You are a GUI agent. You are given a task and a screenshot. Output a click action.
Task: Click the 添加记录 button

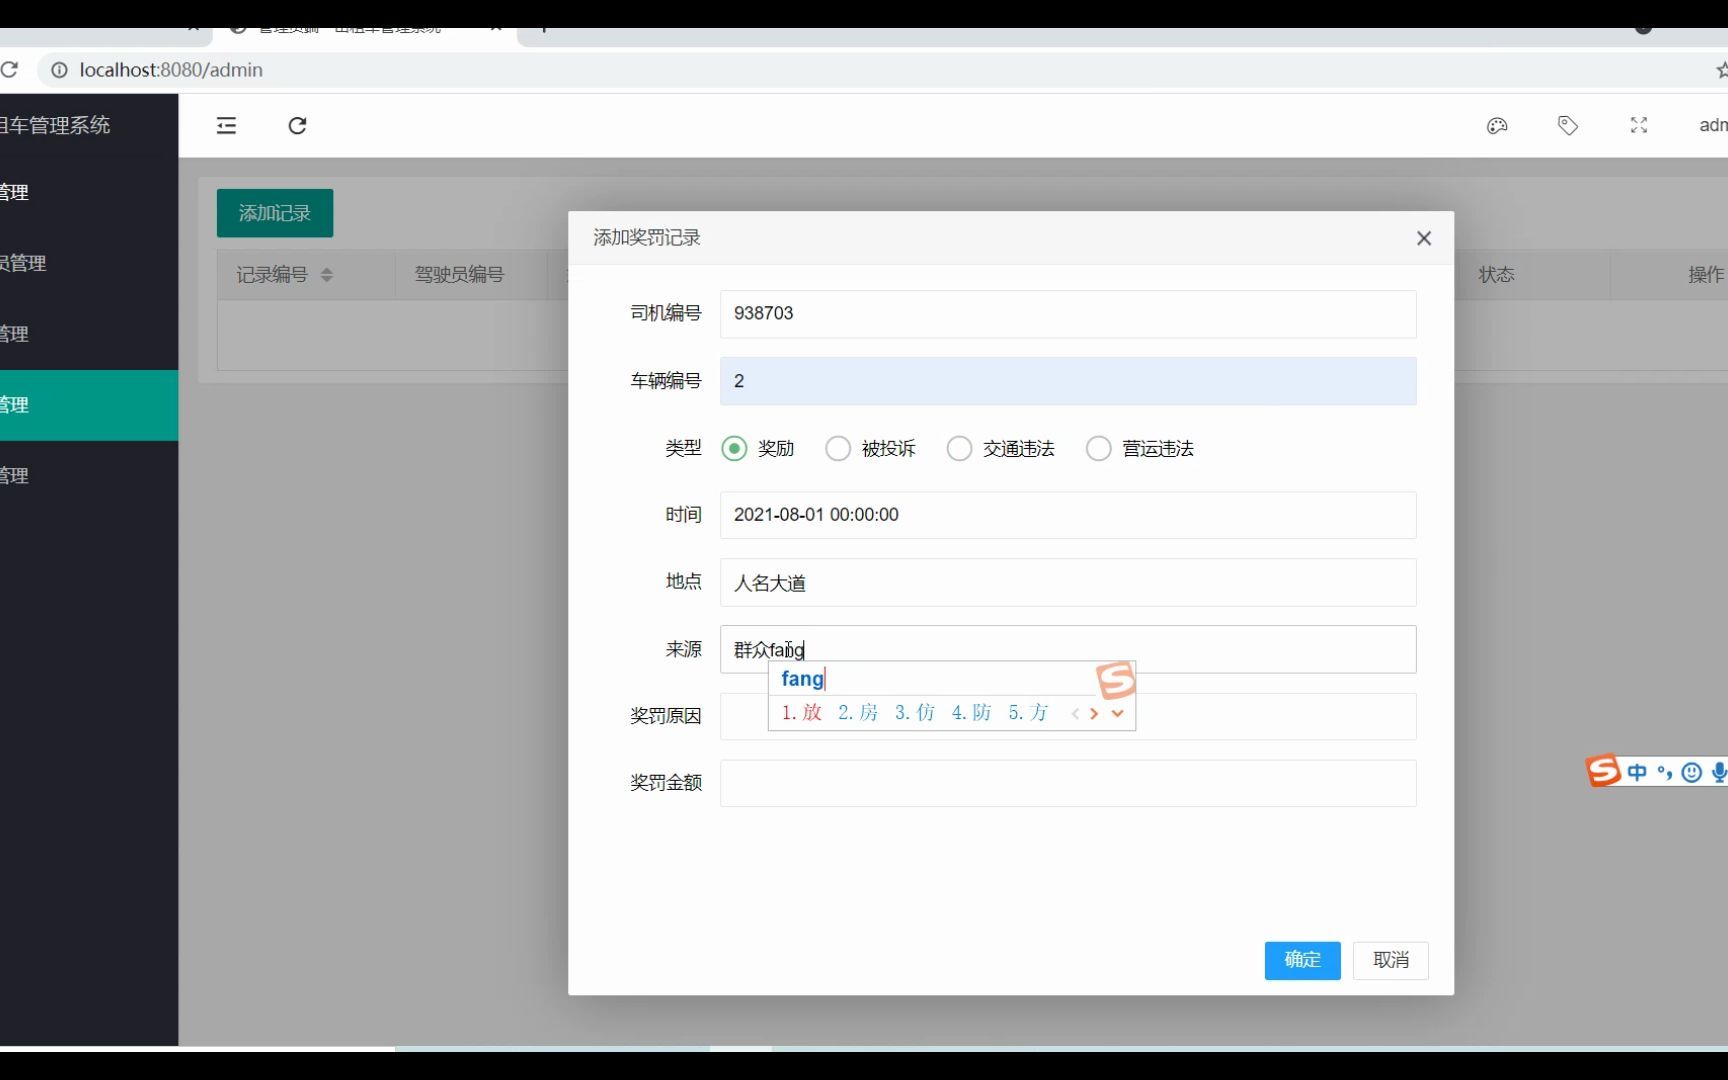pyautogui.click(x=275, y=213)
